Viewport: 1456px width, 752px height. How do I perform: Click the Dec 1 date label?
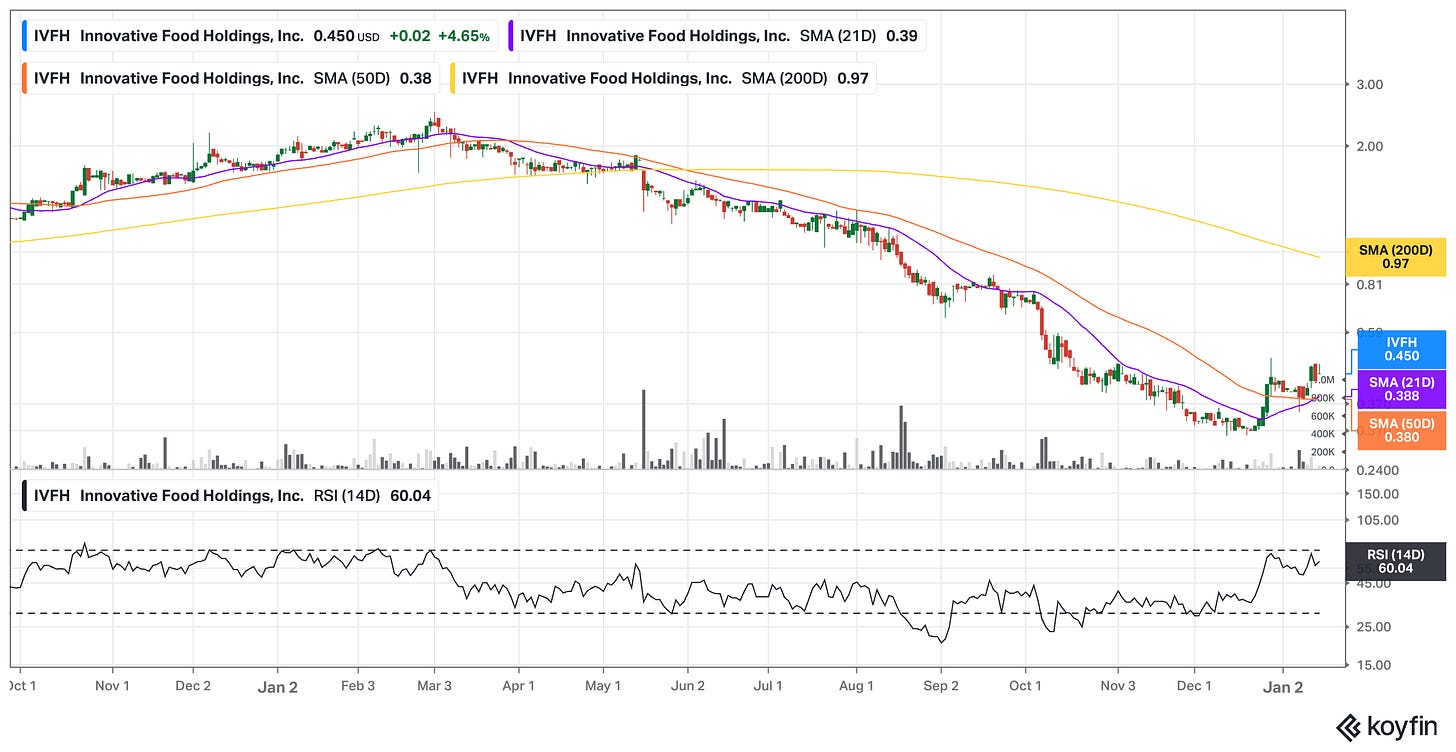coord(1196,686)
